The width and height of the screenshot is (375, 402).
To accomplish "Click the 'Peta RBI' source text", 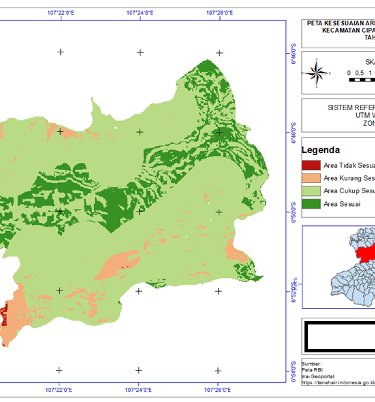I will pyautogui.click(x=312, y=370).
